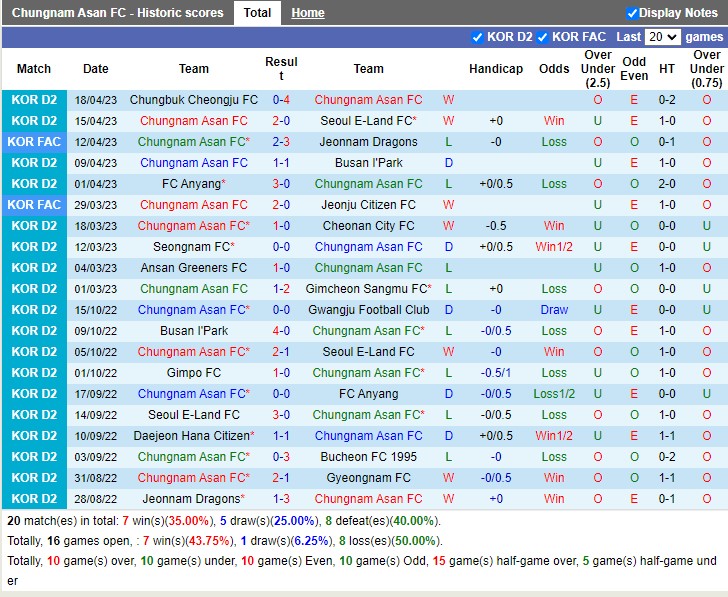Click the Loss1/2 odds on 17/09/22
Image resolution: width=728 pixels, height=597 pixels.
(x=554, y=394)
